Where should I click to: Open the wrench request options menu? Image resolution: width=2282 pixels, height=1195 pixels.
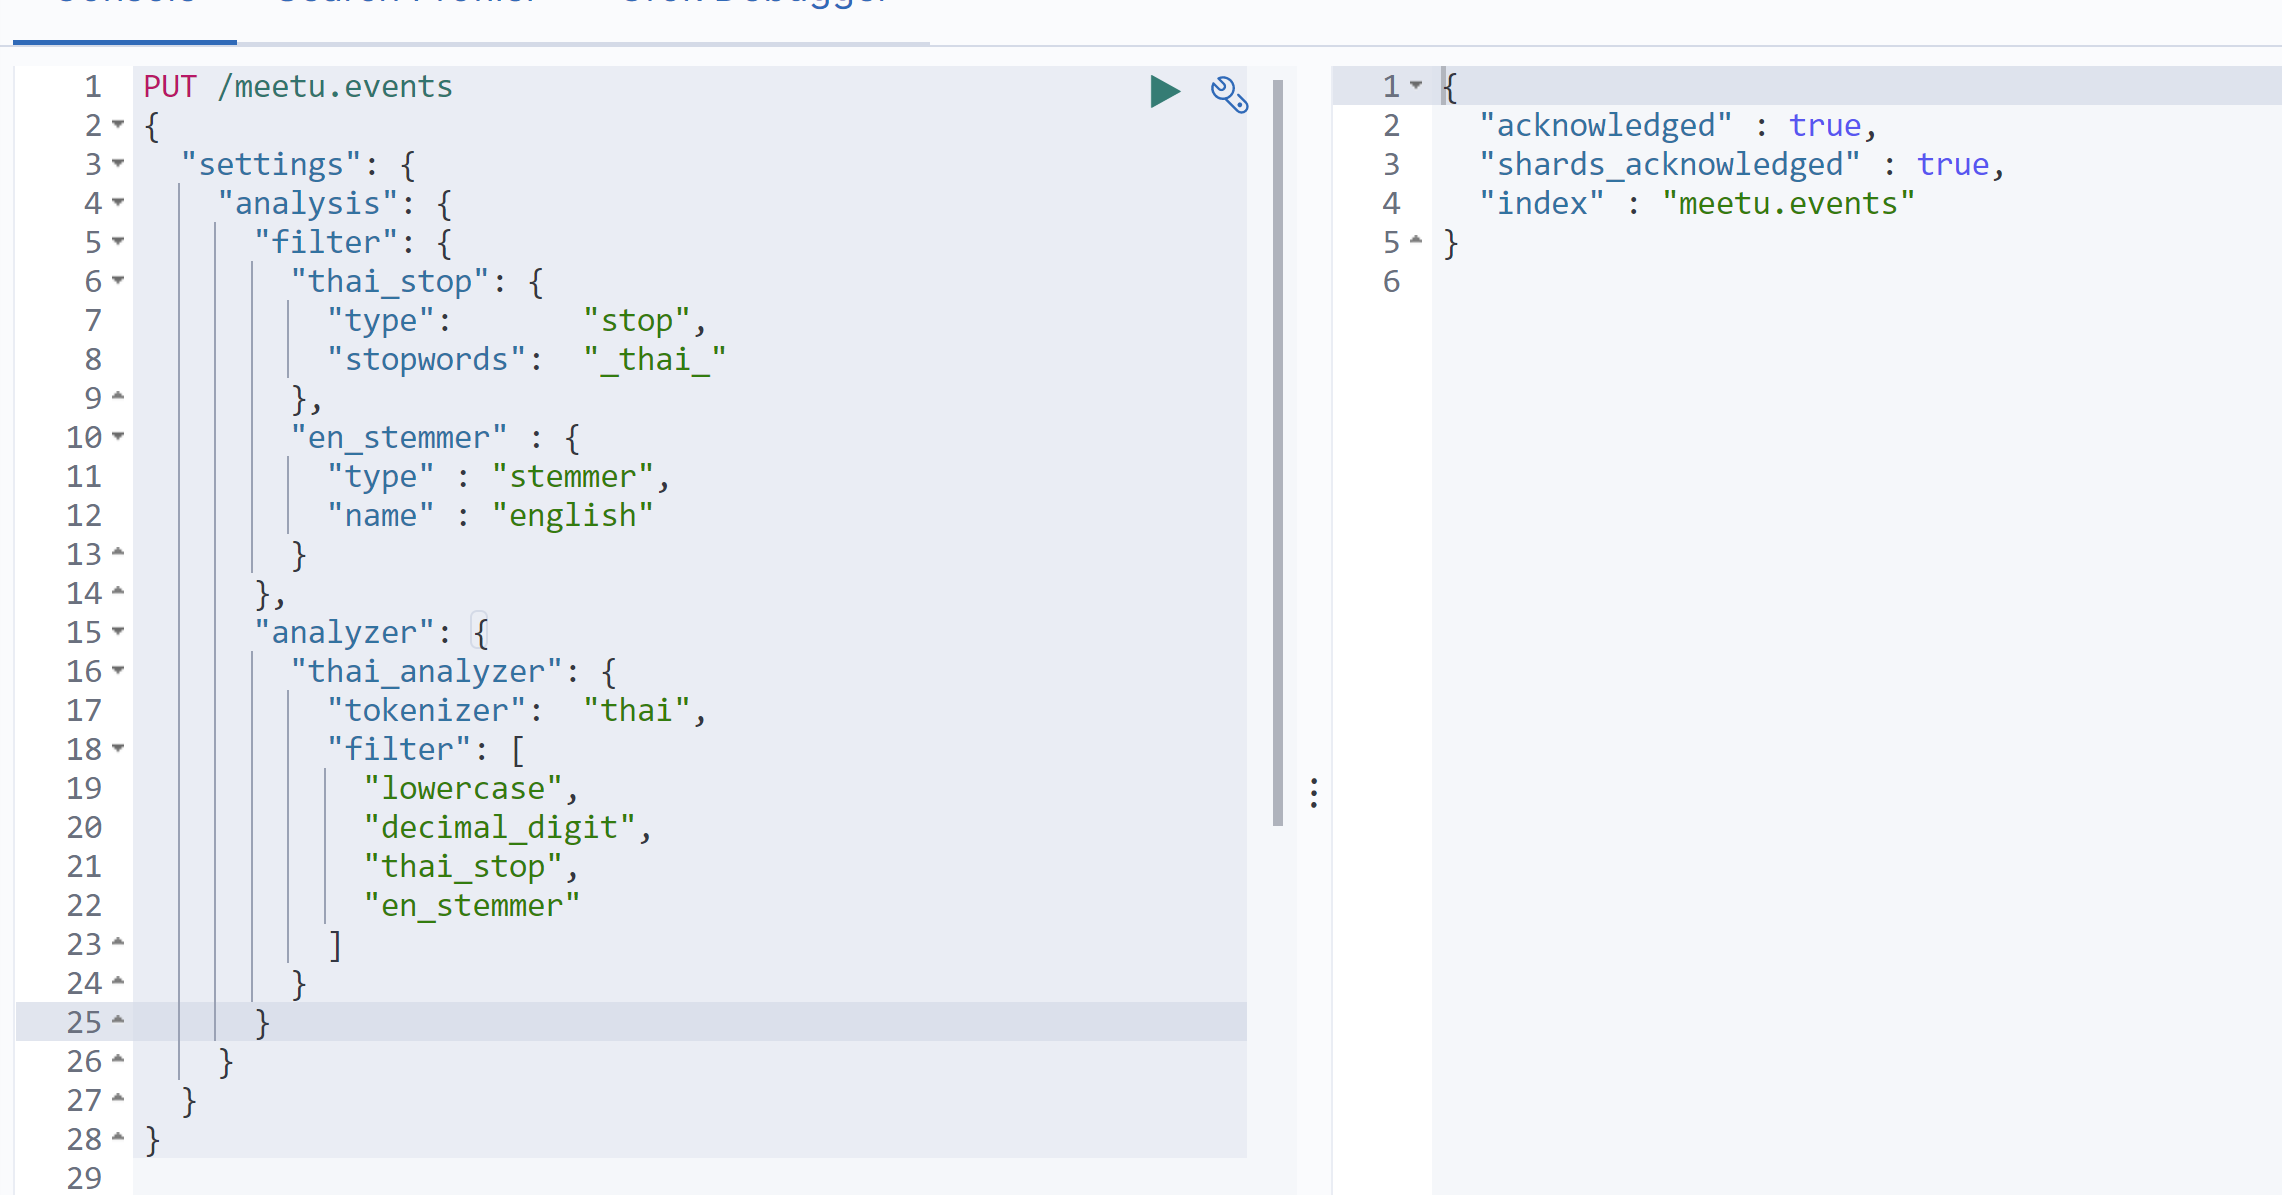tap(1229, 95)
